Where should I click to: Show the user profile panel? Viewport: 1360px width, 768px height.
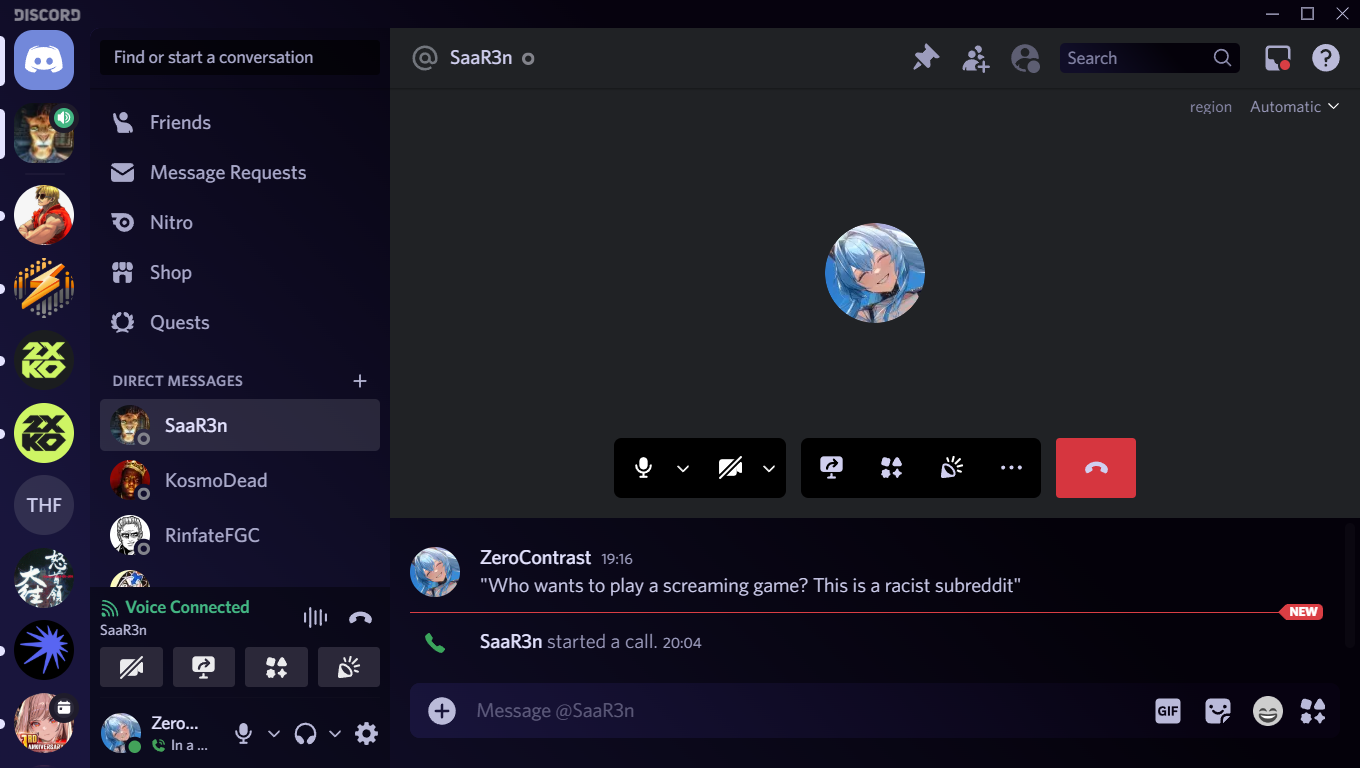(x=1026, y=58)
